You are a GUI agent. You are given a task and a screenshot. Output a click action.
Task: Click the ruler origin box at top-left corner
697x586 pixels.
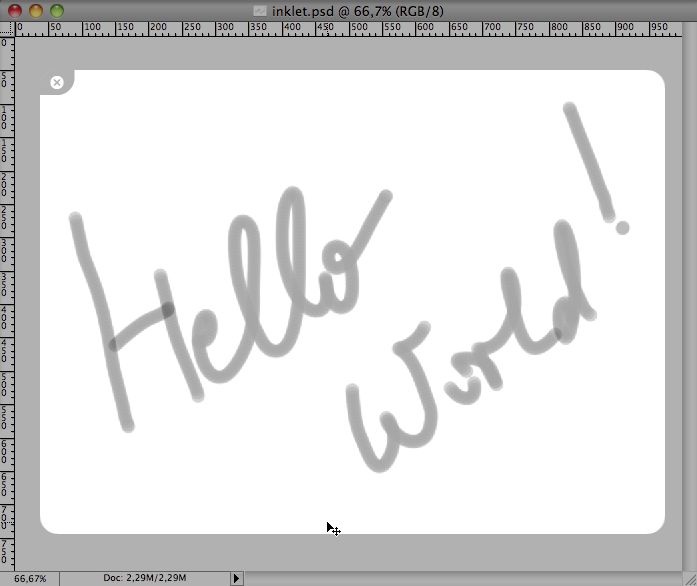pyautogui.click(x=6, y=28)
